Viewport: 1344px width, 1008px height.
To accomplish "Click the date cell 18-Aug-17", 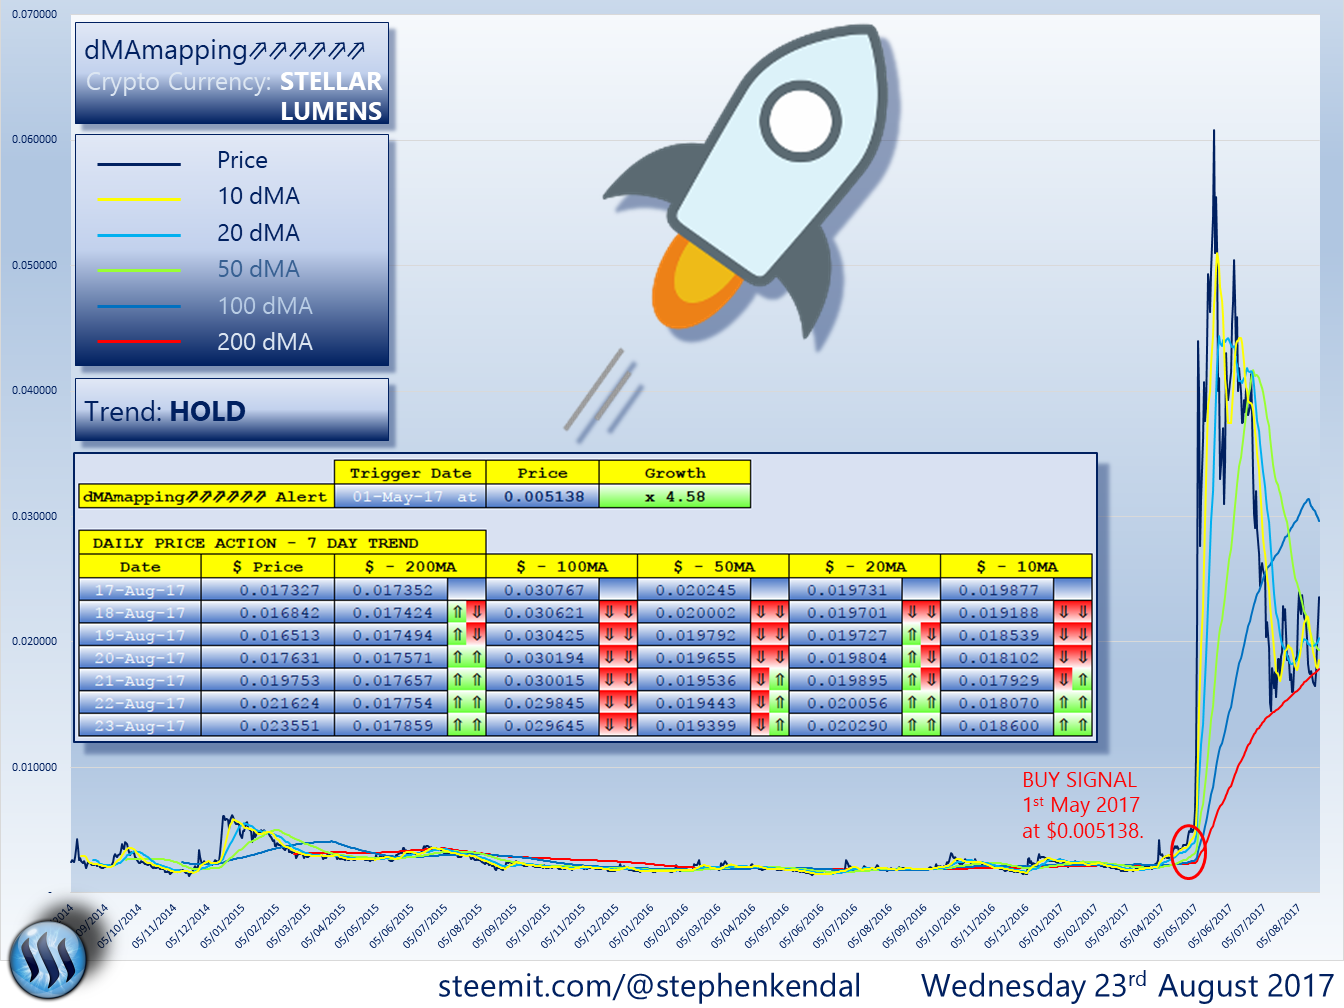I will [x=140, y=613].
